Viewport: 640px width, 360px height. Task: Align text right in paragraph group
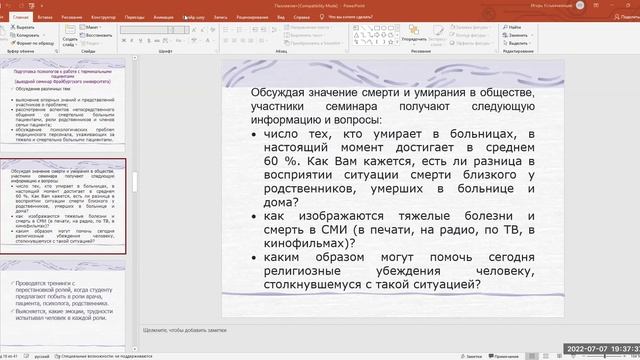(242, 41)
